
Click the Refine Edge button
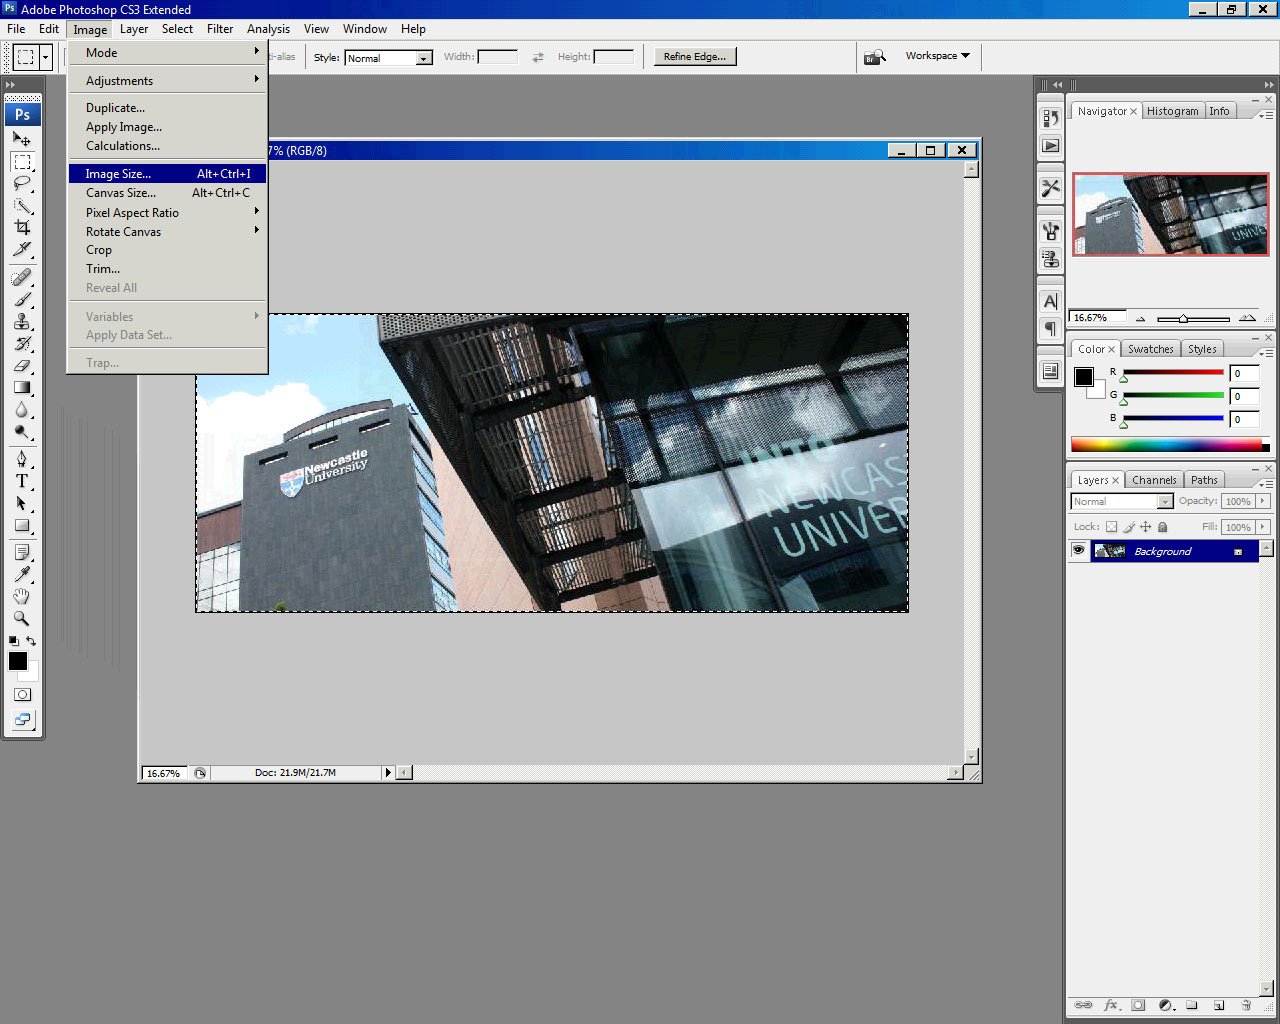click(695, 57)
